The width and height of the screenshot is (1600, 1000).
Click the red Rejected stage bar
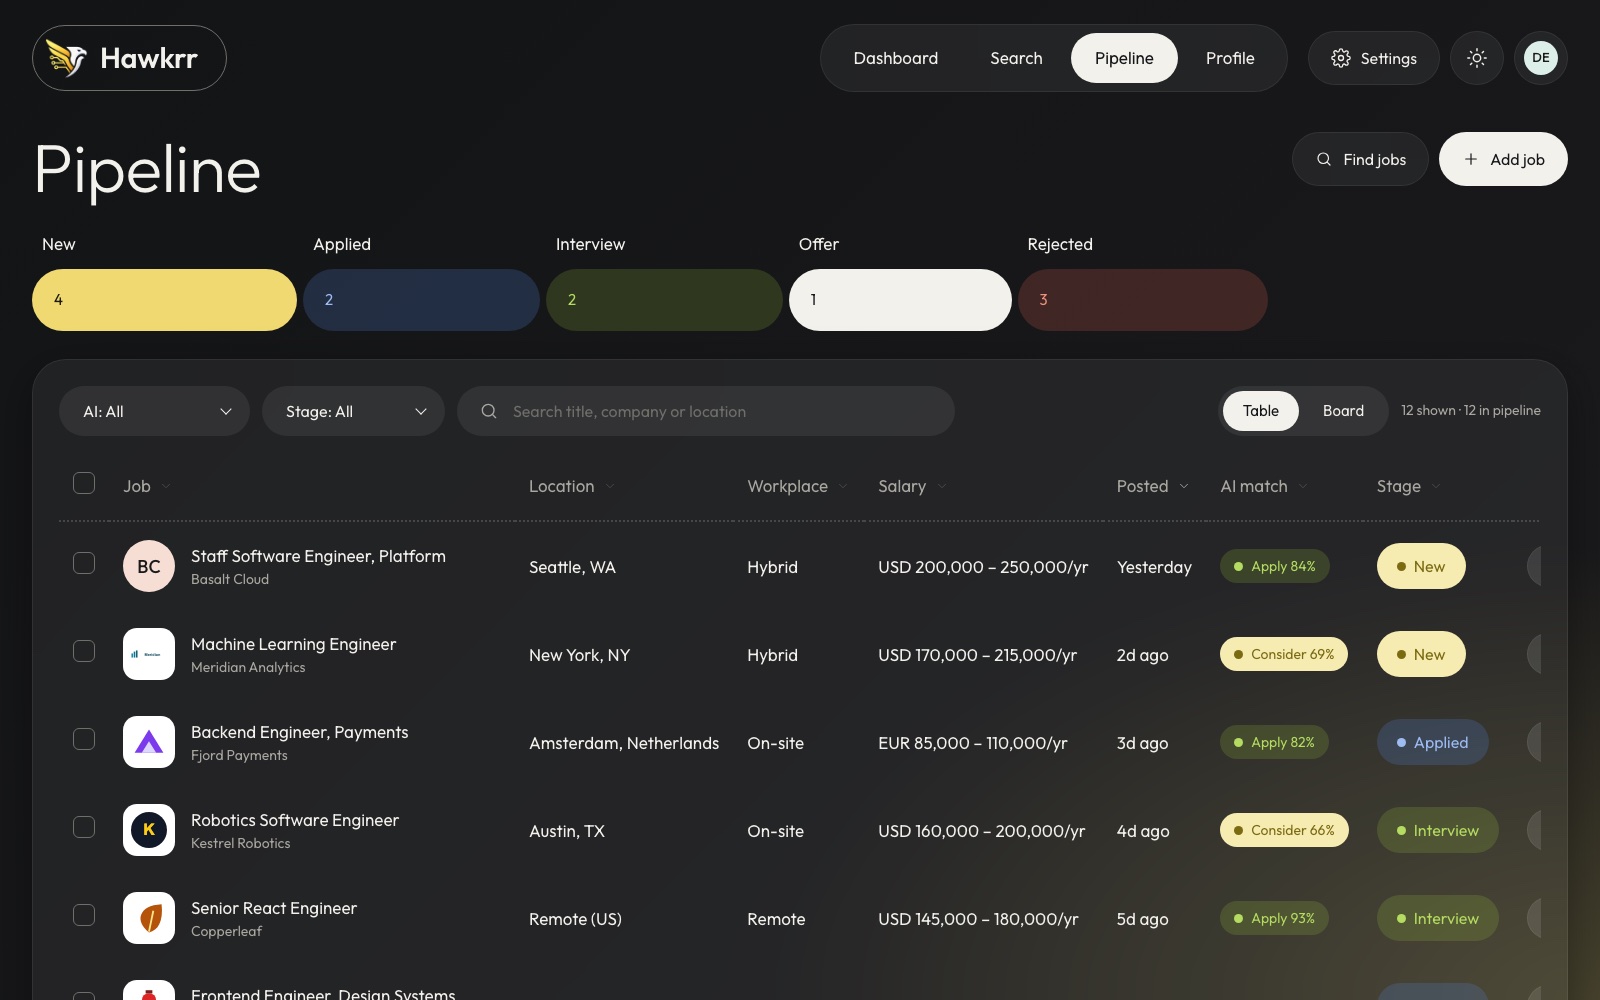(1143, 300)
